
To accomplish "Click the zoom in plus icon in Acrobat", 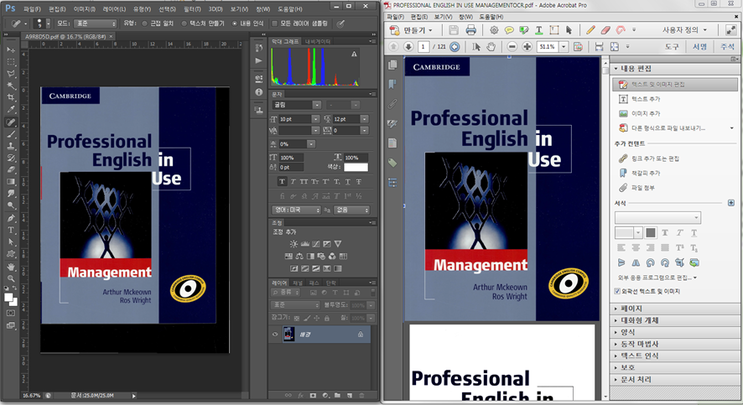I will tap(527, 46).
